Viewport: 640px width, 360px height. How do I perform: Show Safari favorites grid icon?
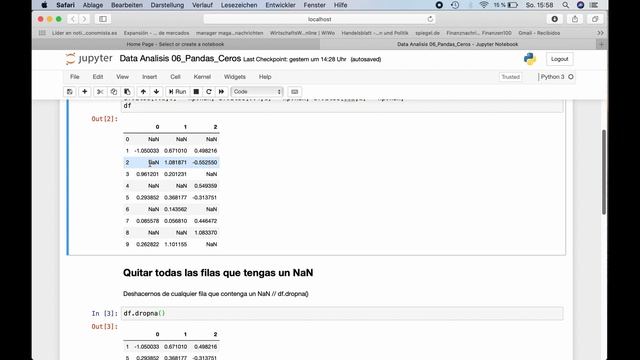pos(42,33)
